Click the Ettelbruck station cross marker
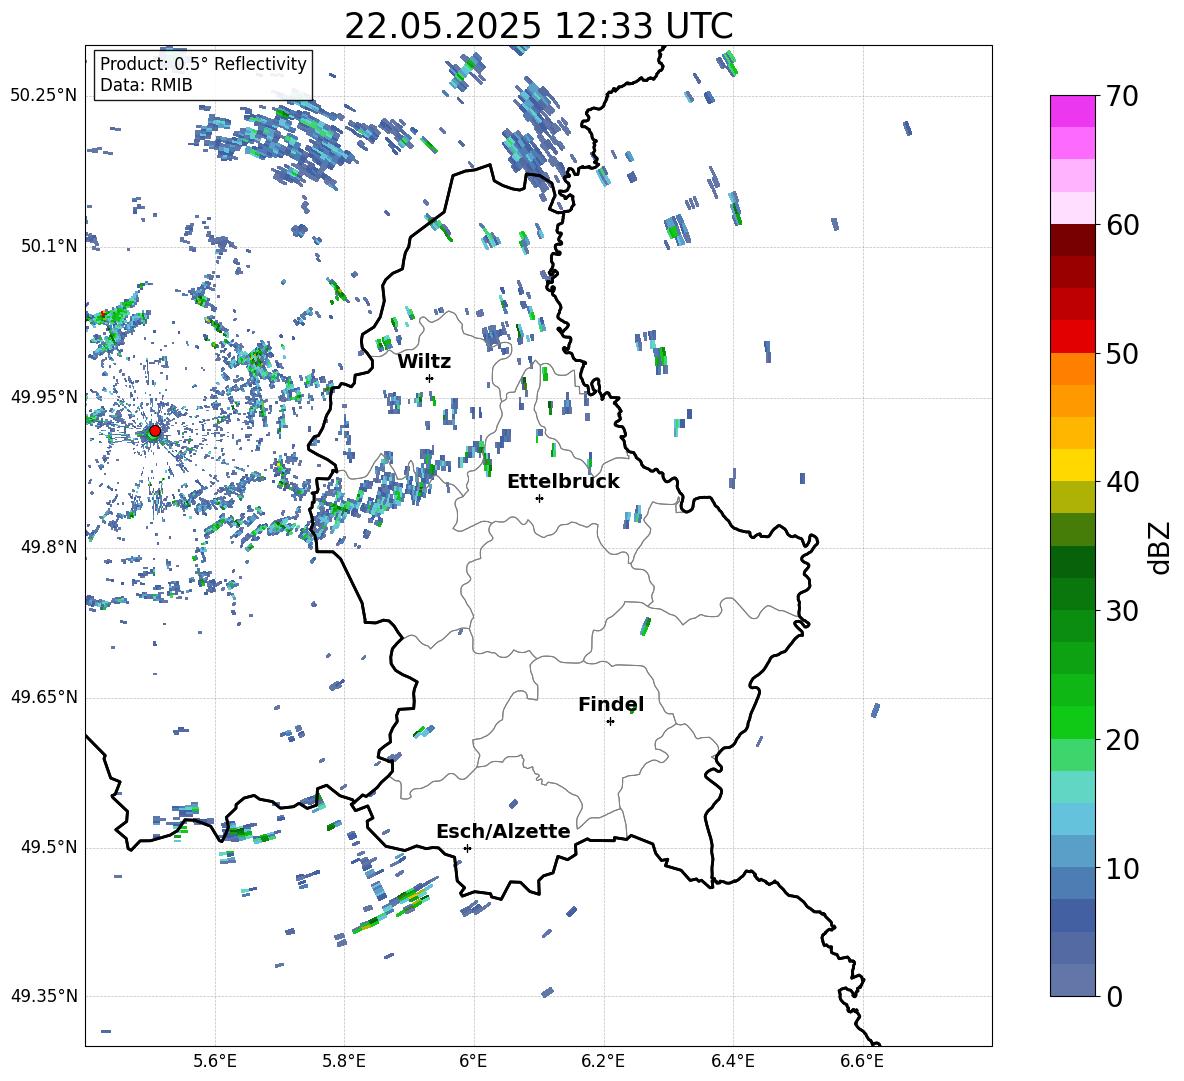Viewport: 1184px width, 1081px height. 539,498
